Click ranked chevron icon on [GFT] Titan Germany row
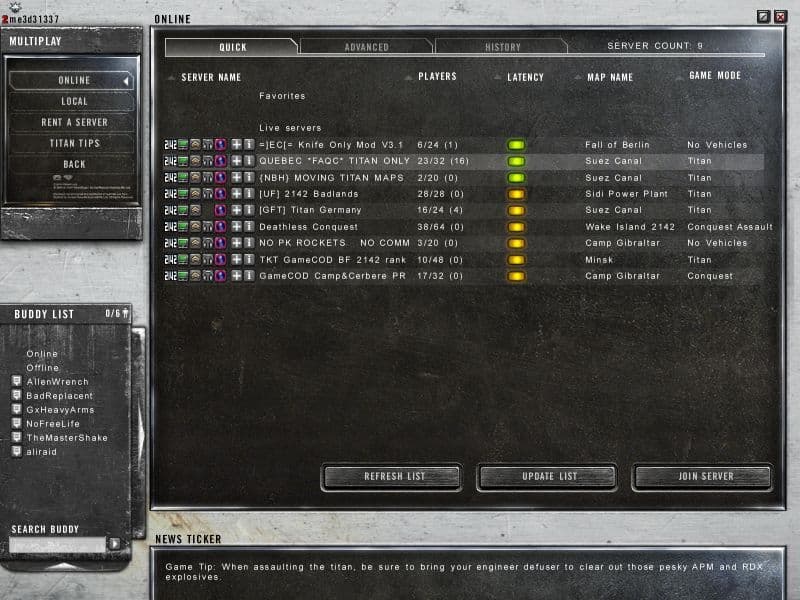The width and height of the screenshot is (800, 600). tap(195, 210)
